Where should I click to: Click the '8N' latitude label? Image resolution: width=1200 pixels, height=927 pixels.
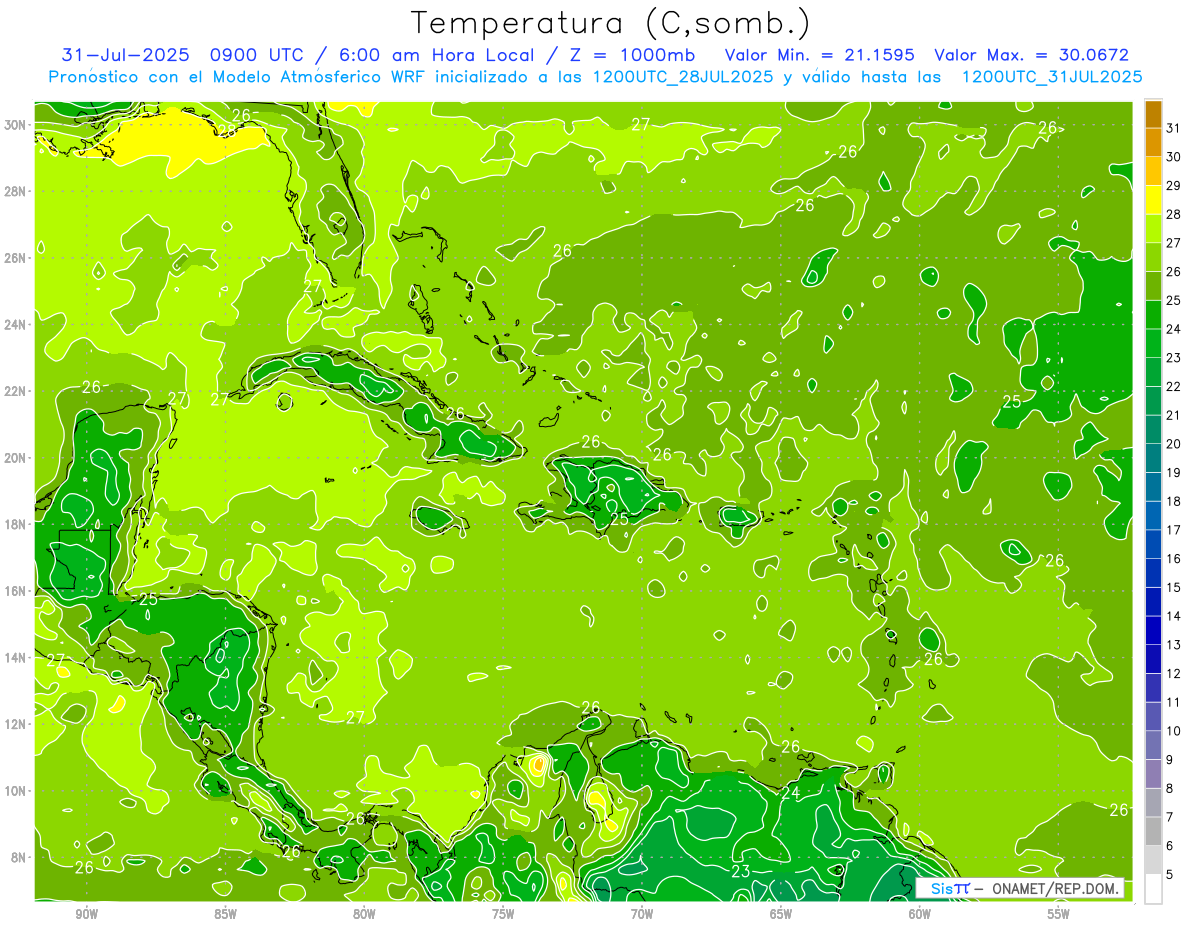coord(19,857)
